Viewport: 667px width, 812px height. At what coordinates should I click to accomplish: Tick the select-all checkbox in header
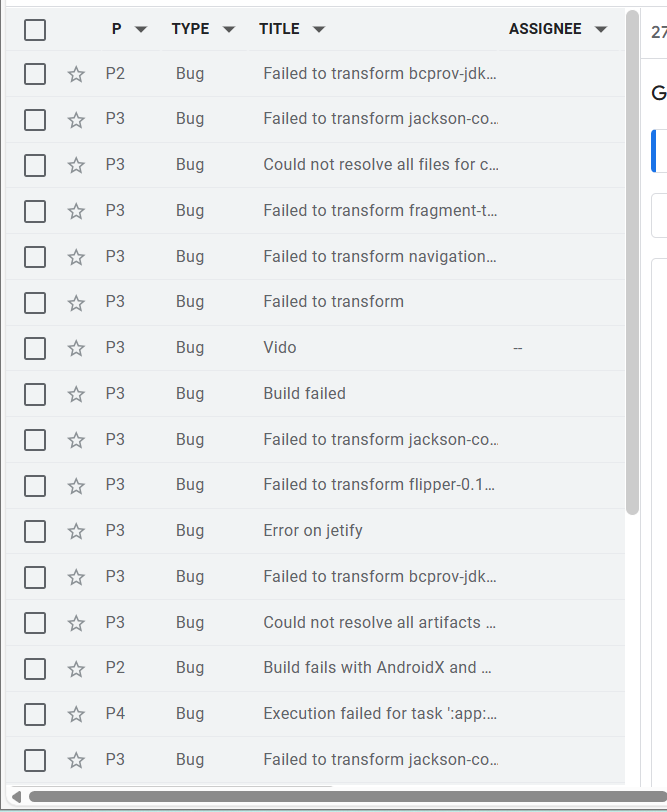[35, 30]
